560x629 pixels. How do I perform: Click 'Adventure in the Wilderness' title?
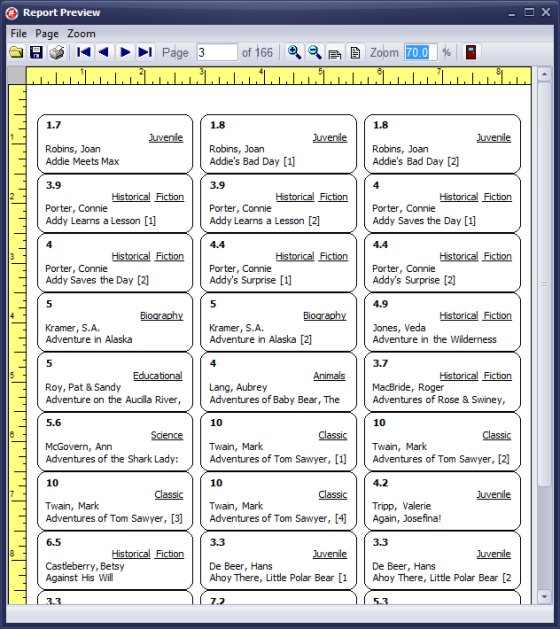(434, 339)
